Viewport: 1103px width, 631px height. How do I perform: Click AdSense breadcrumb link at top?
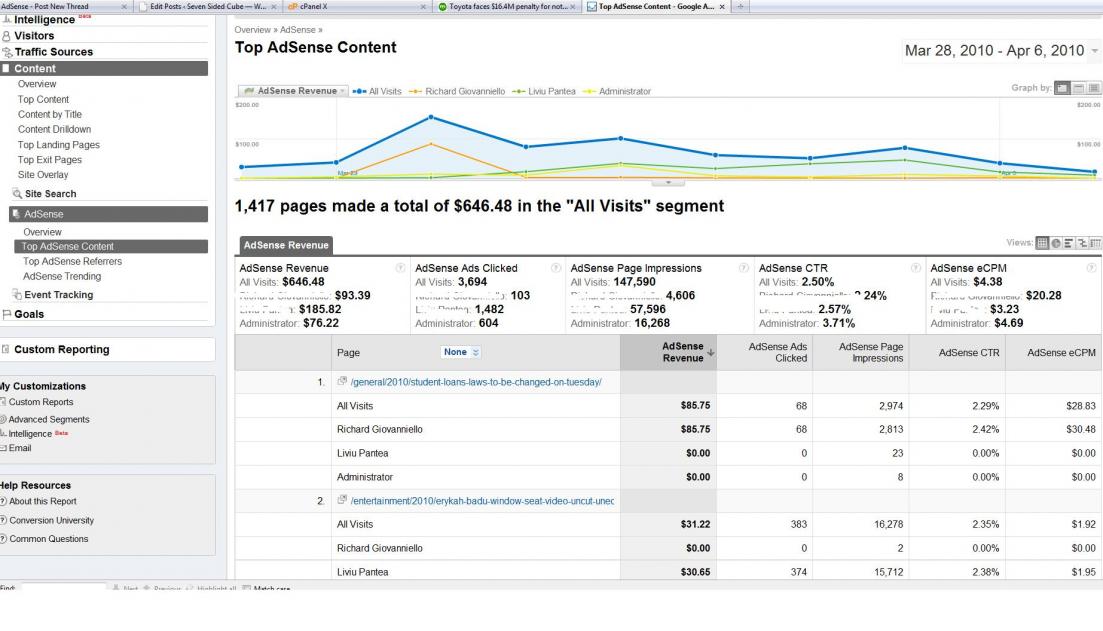(x=298, y=30)
